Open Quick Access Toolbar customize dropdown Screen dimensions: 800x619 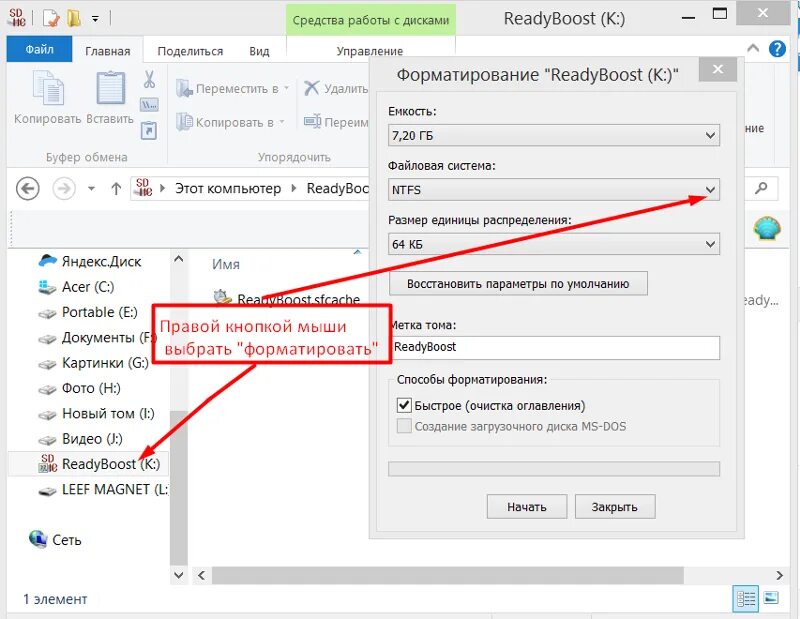pyautogui.click(x=95, y=19)
